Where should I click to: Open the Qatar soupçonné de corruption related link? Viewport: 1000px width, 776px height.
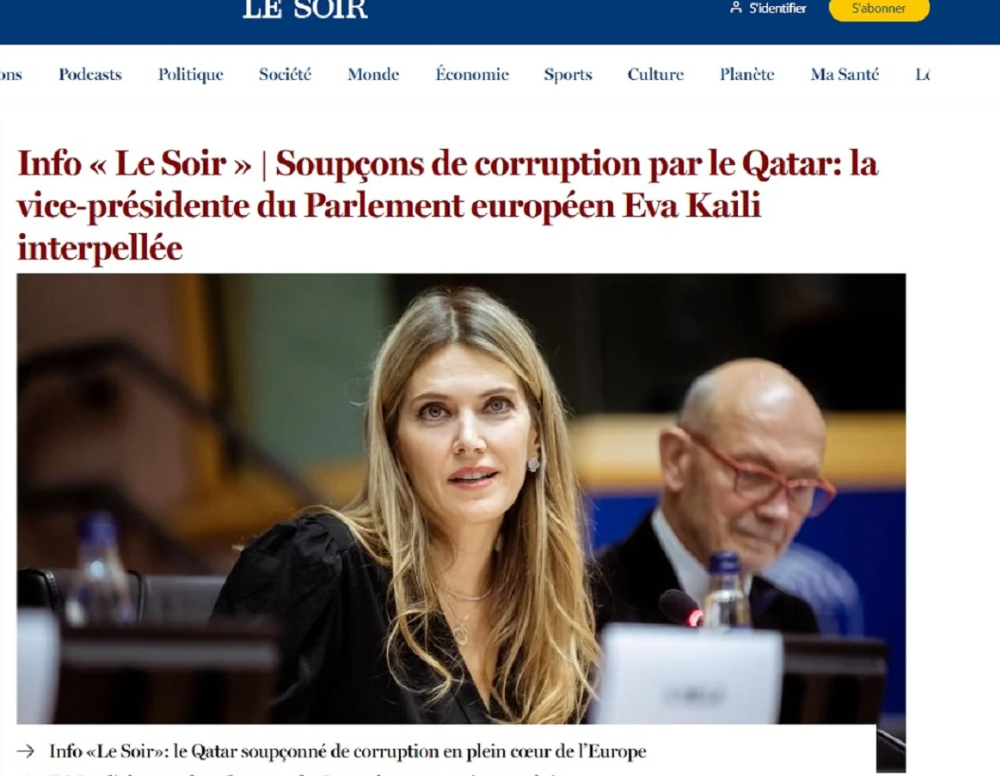click(x=348, y=751)
